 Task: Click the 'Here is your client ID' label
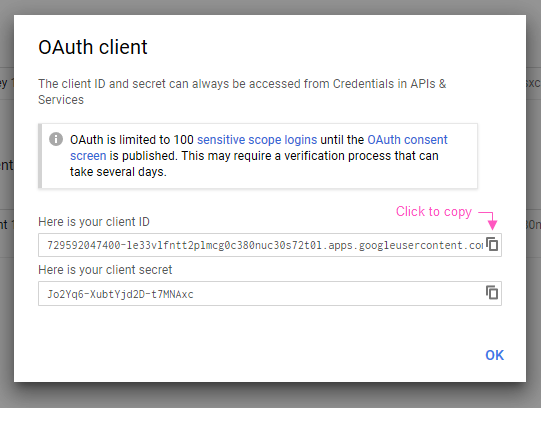[x=94, y=222]
